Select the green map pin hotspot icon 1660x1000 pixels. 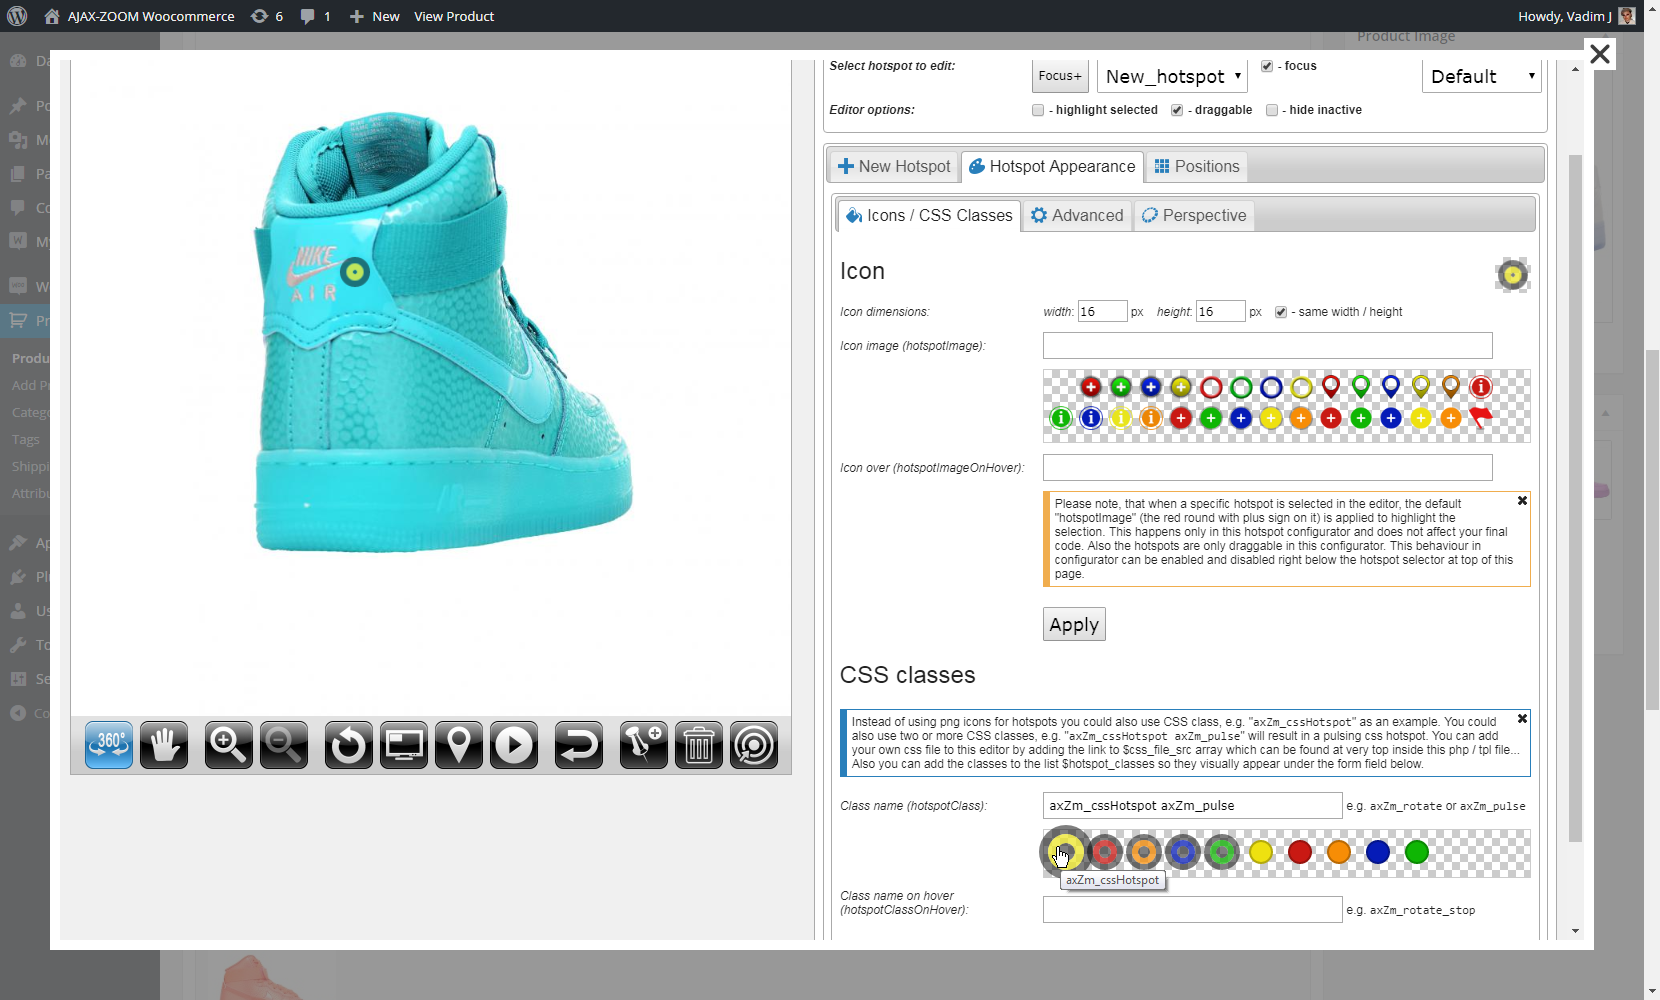coord(1361,387)
